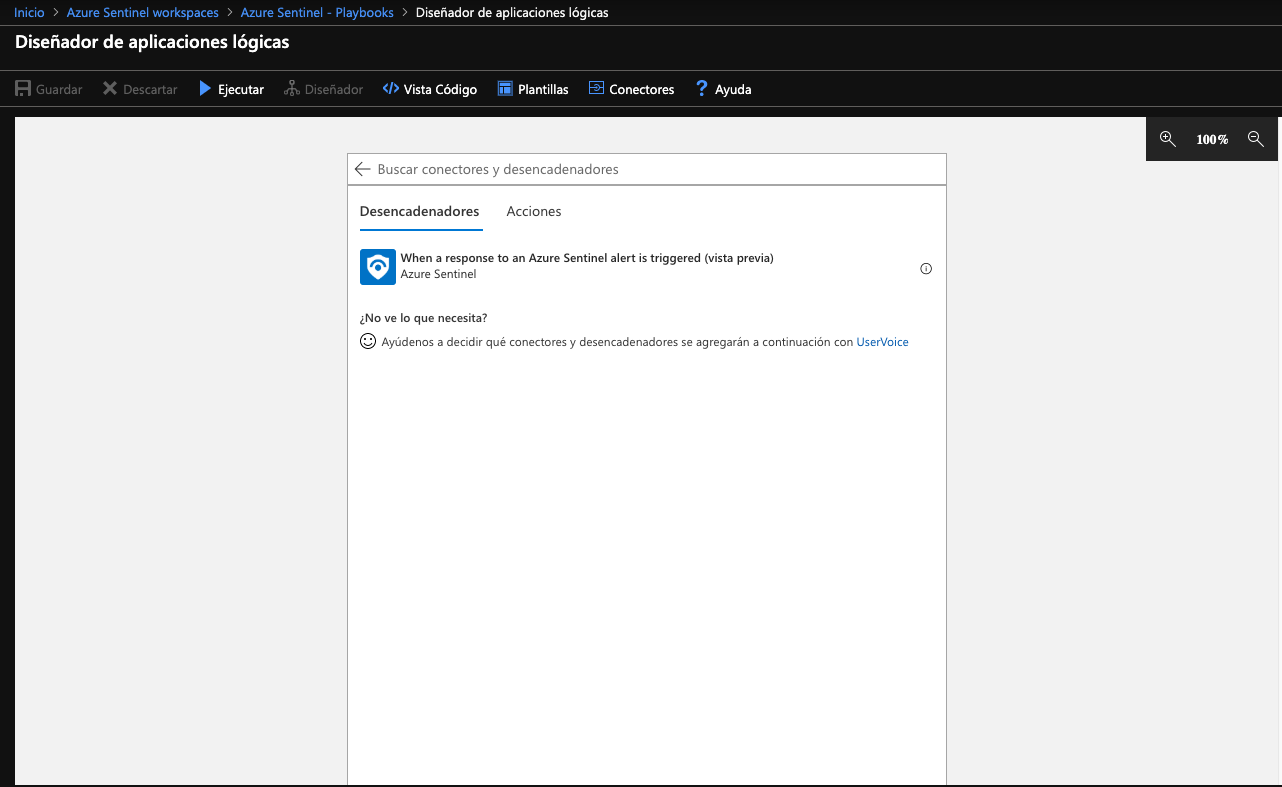Screen dimensions: 1282x787
Task: Switch to the Acciones tab
Action: (x=534, y=211)
